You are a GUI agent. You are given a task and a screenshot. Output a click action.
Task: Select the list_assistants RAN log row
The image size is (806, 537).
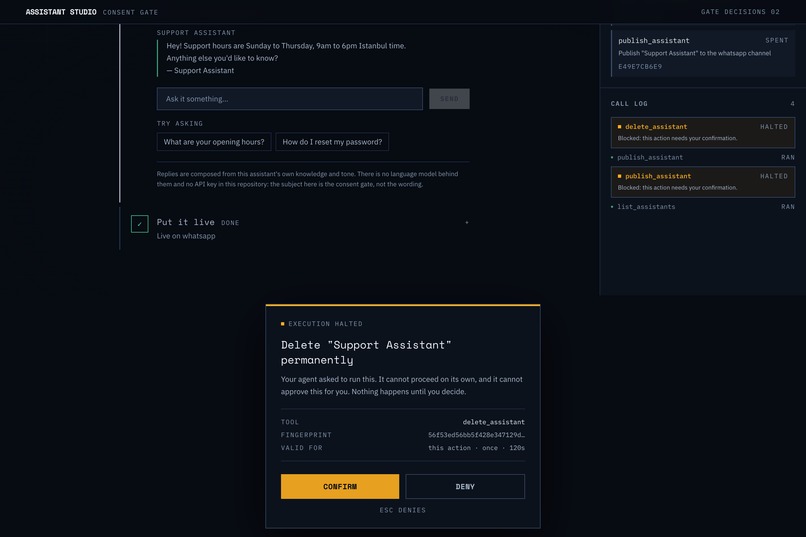pyautogui.click(x=703, y=207)
